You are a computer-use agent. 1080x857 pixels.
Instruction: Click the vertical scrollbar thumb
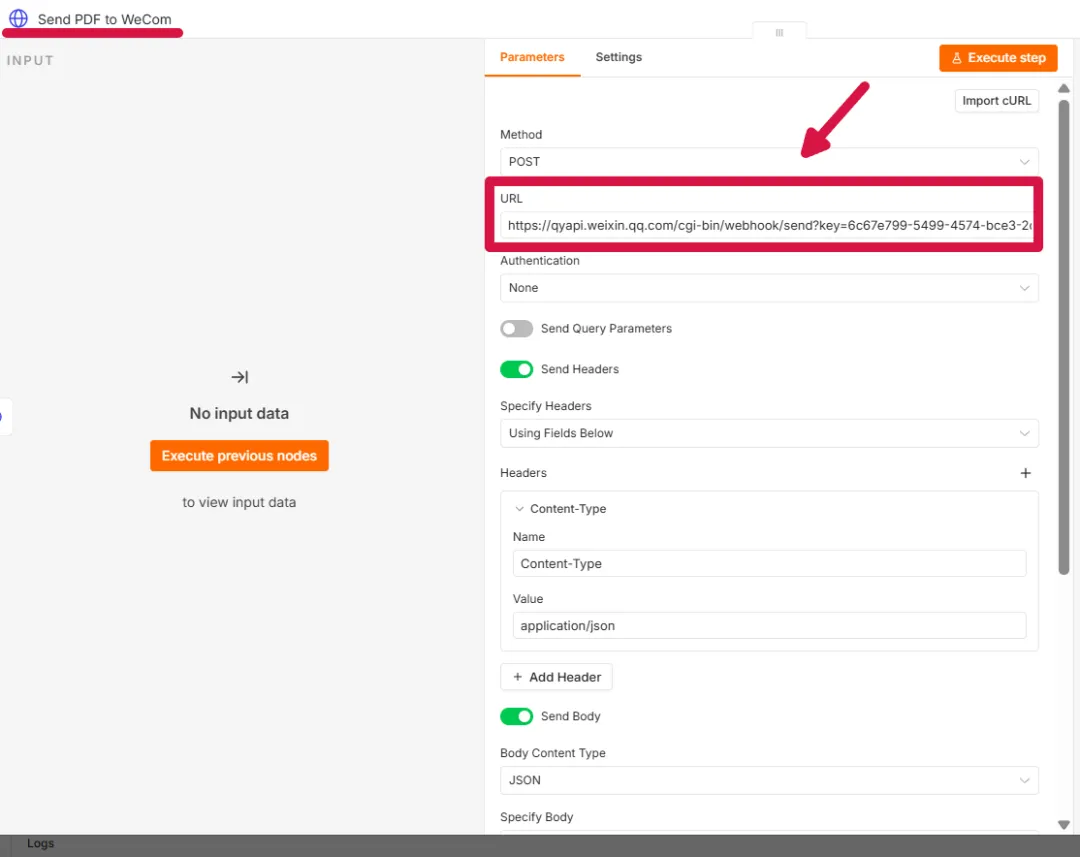tap(1063, 338)
